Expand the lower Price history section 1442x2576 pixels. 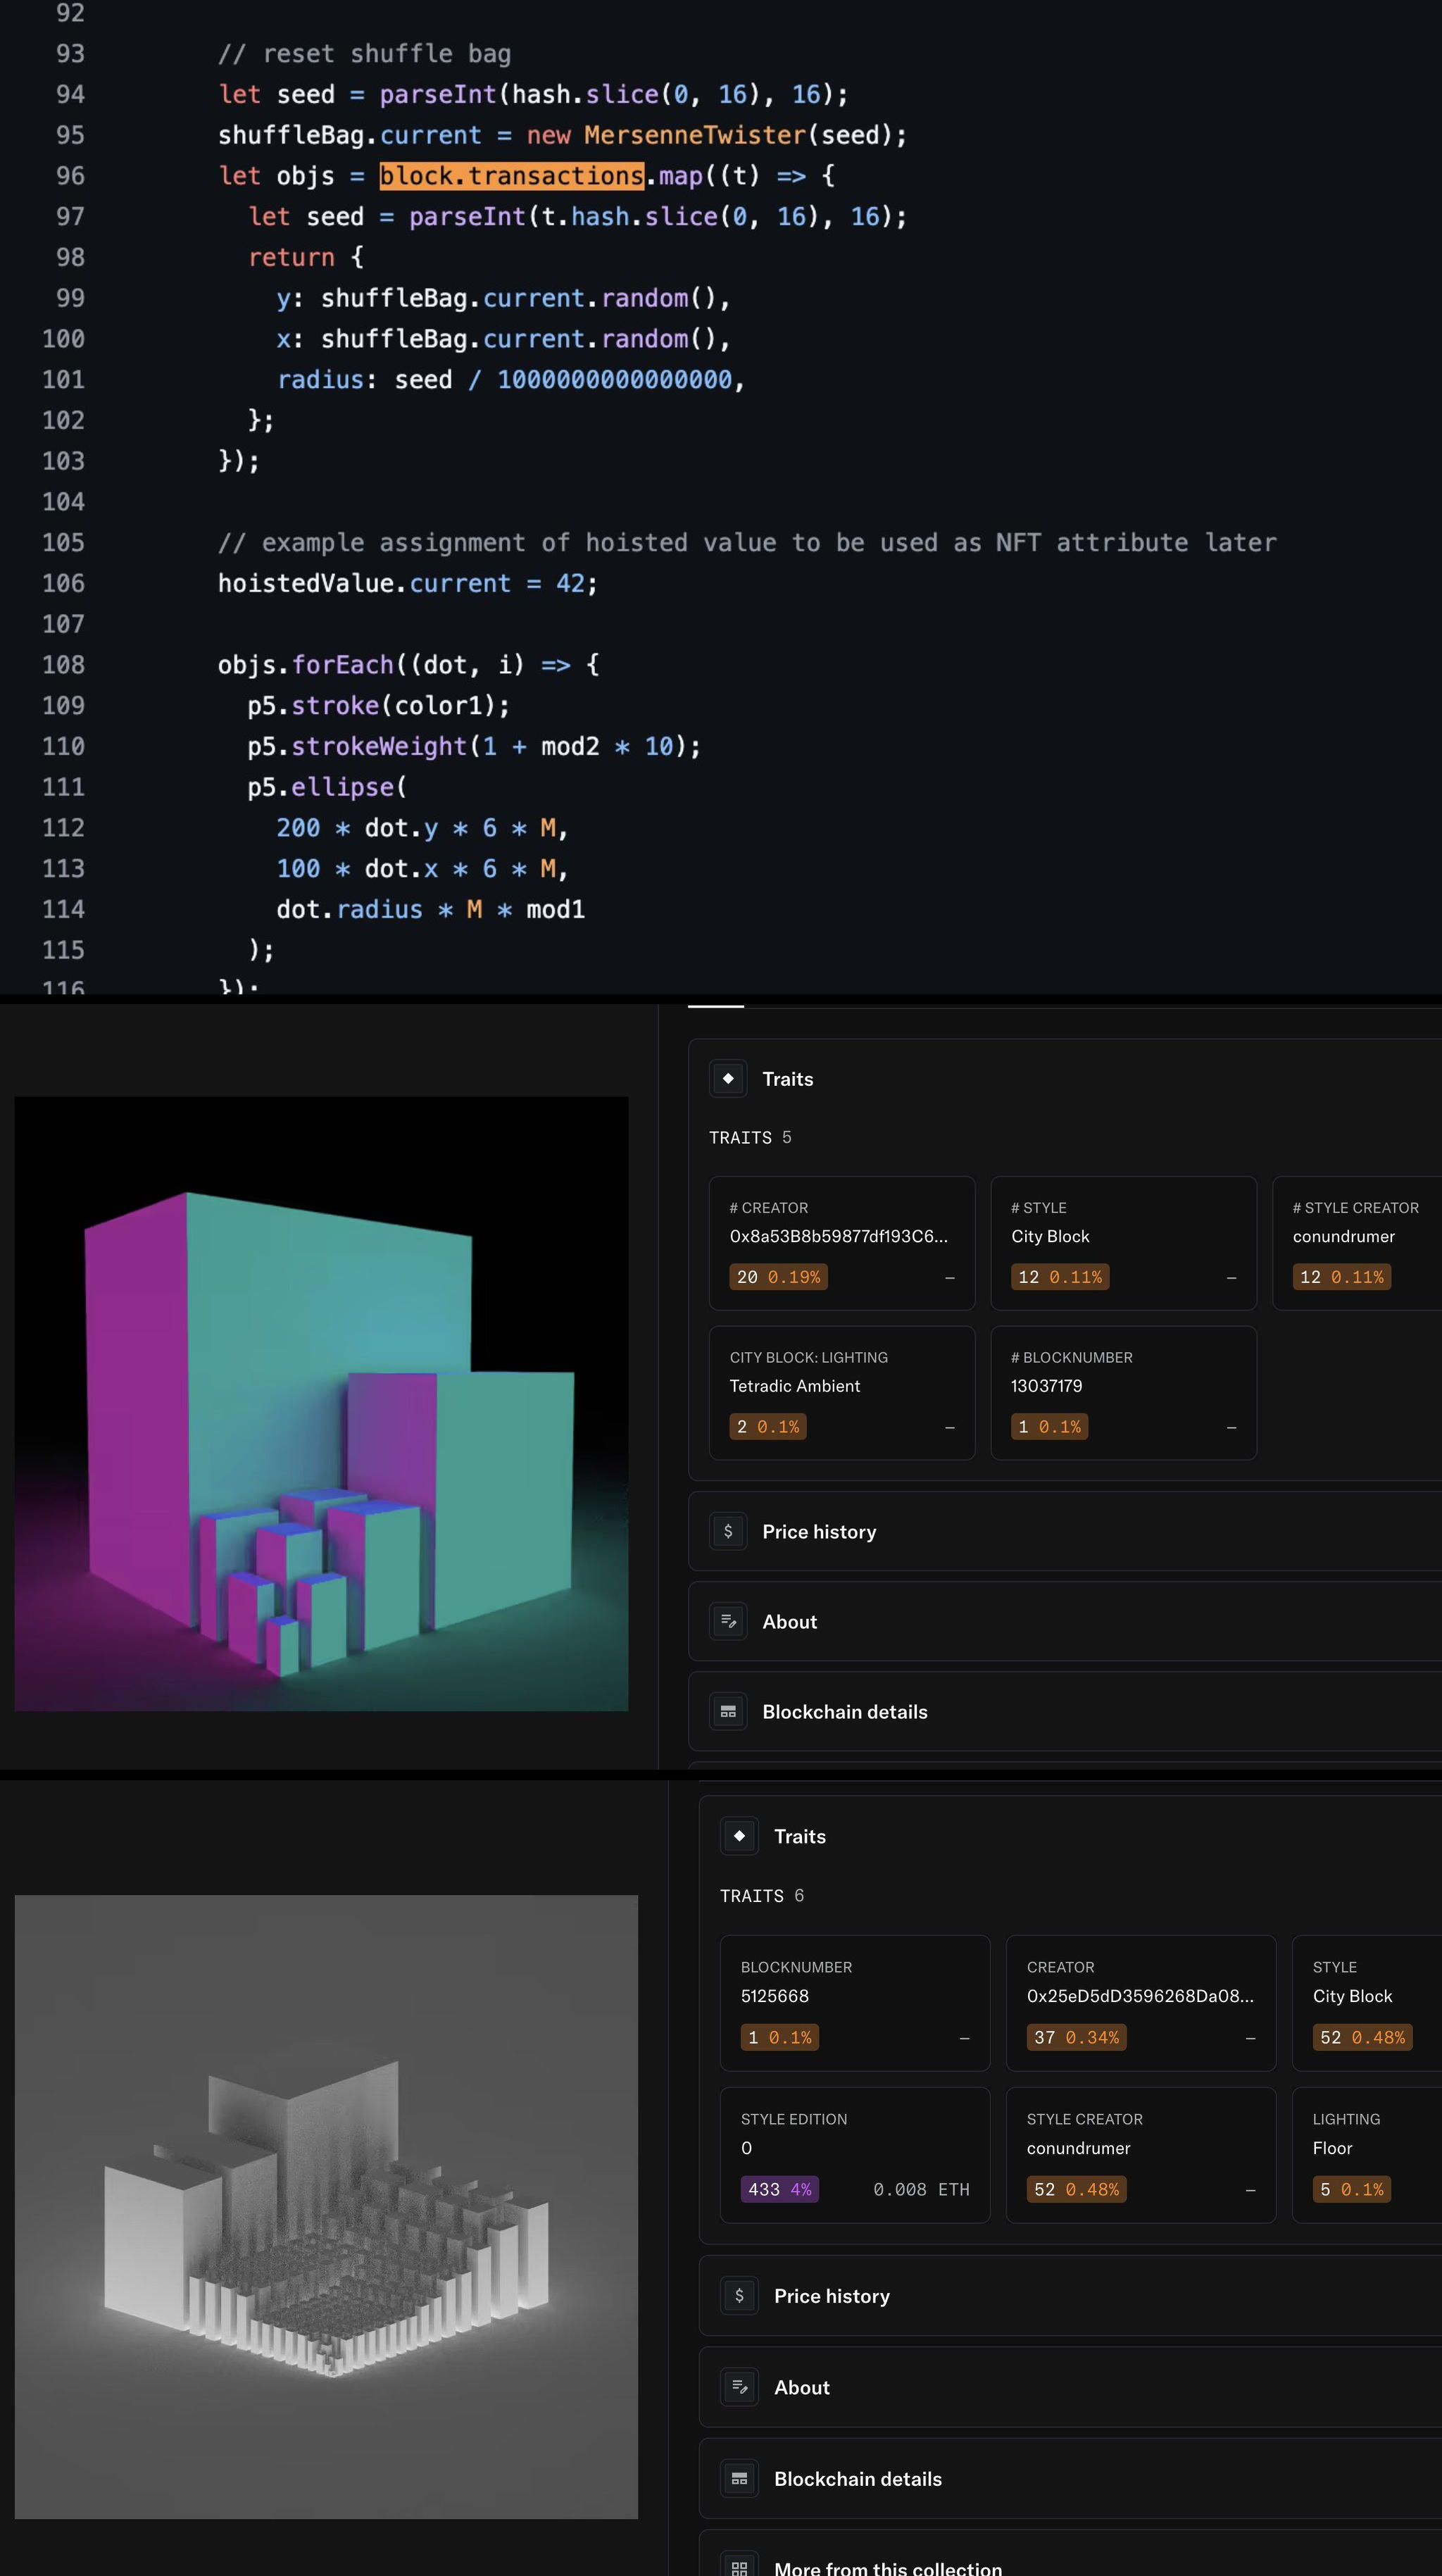pyautogui.click(x=1070, y=2295)
